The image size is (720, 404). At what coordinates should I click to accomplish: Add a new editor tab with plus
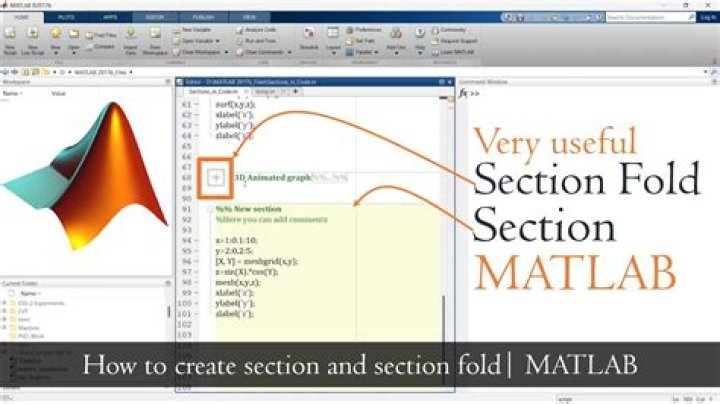point(295,92)
